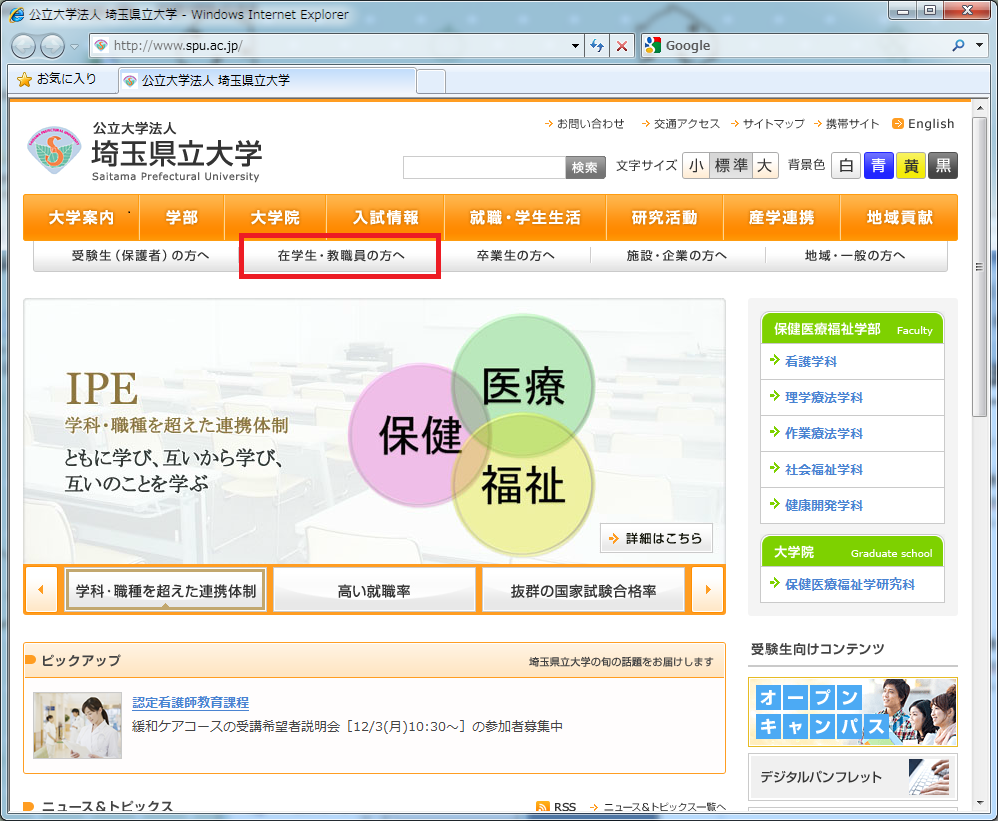Open the 大学院 menu

coord(275,218)
